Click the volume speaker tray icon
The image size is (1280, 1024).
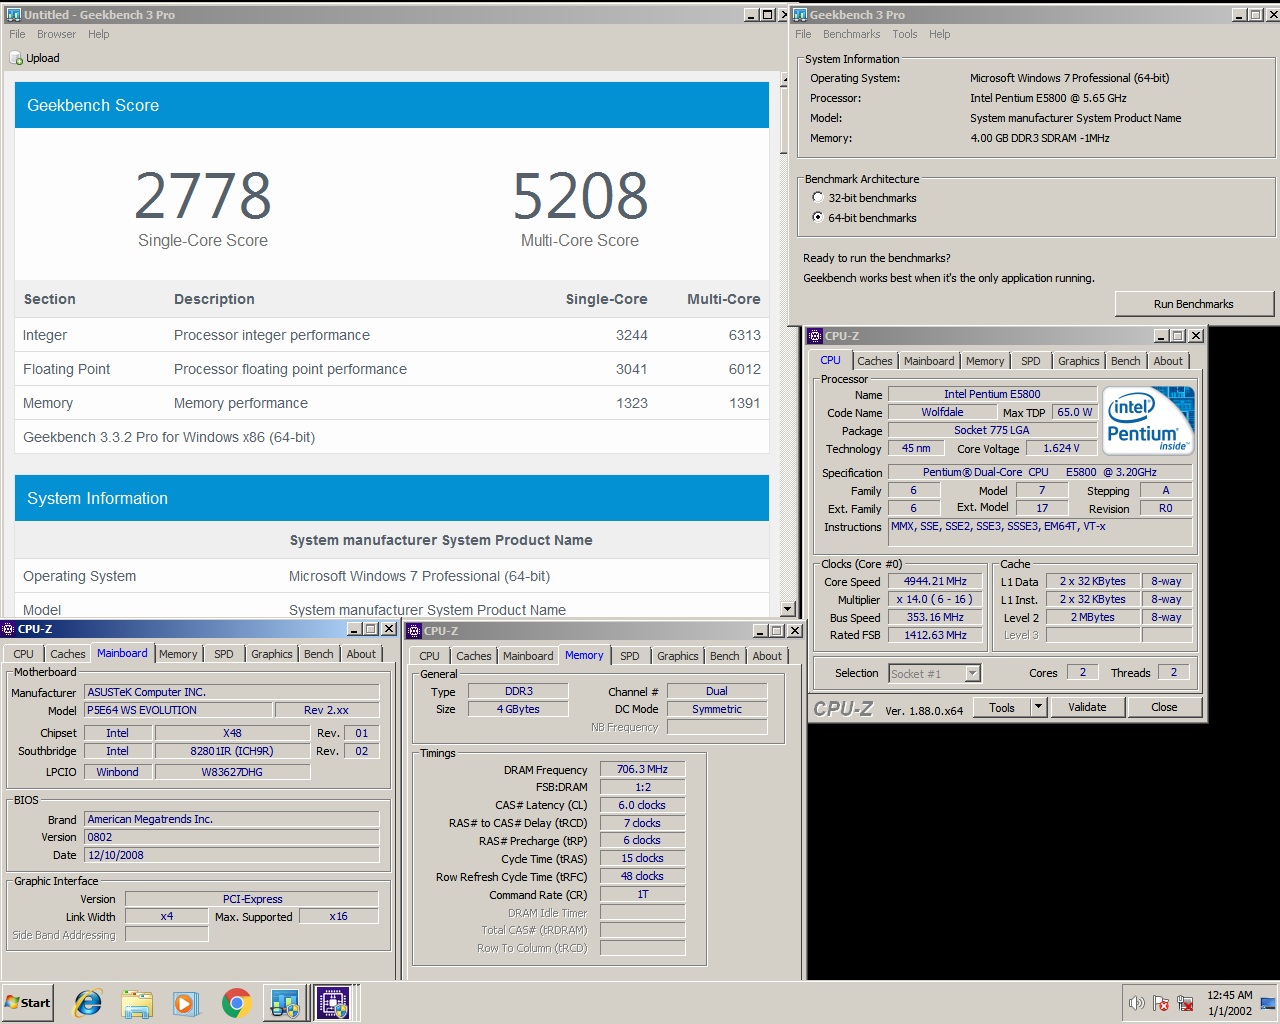click(1136, 1003)
